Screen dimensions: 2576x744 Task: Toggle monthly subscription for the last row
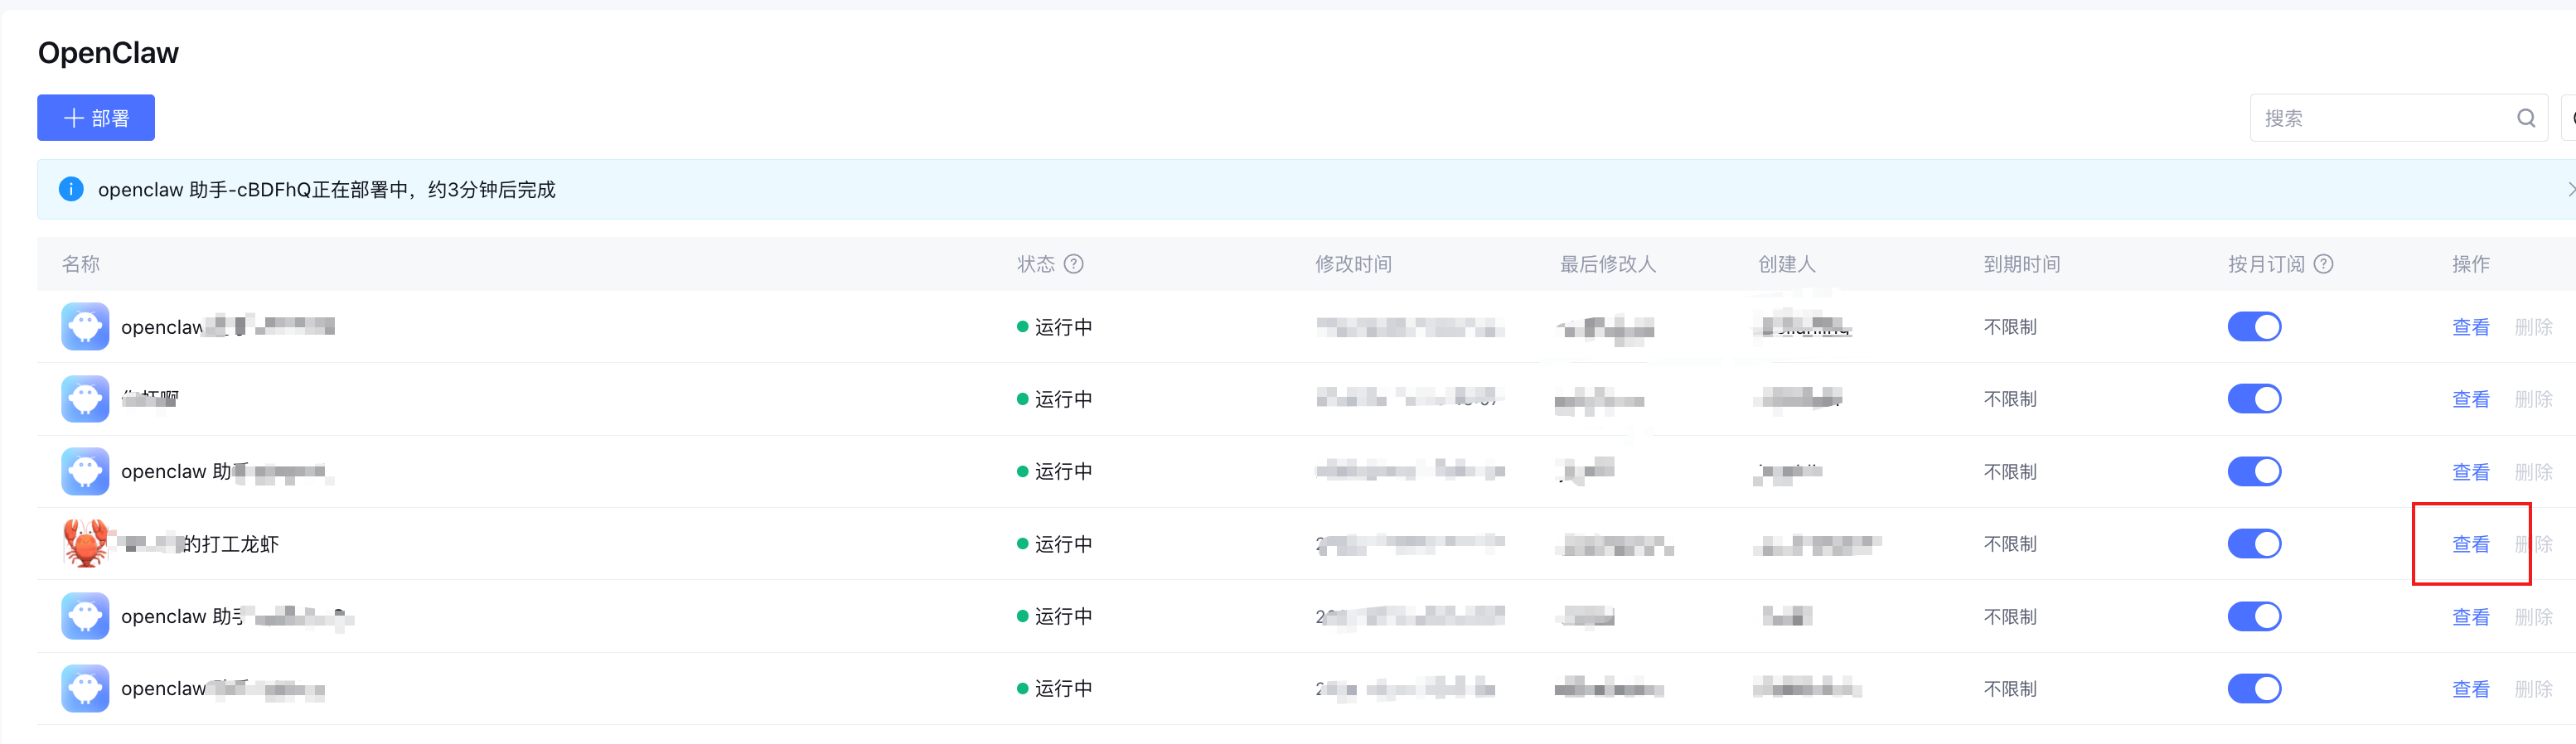(2254, 688)
